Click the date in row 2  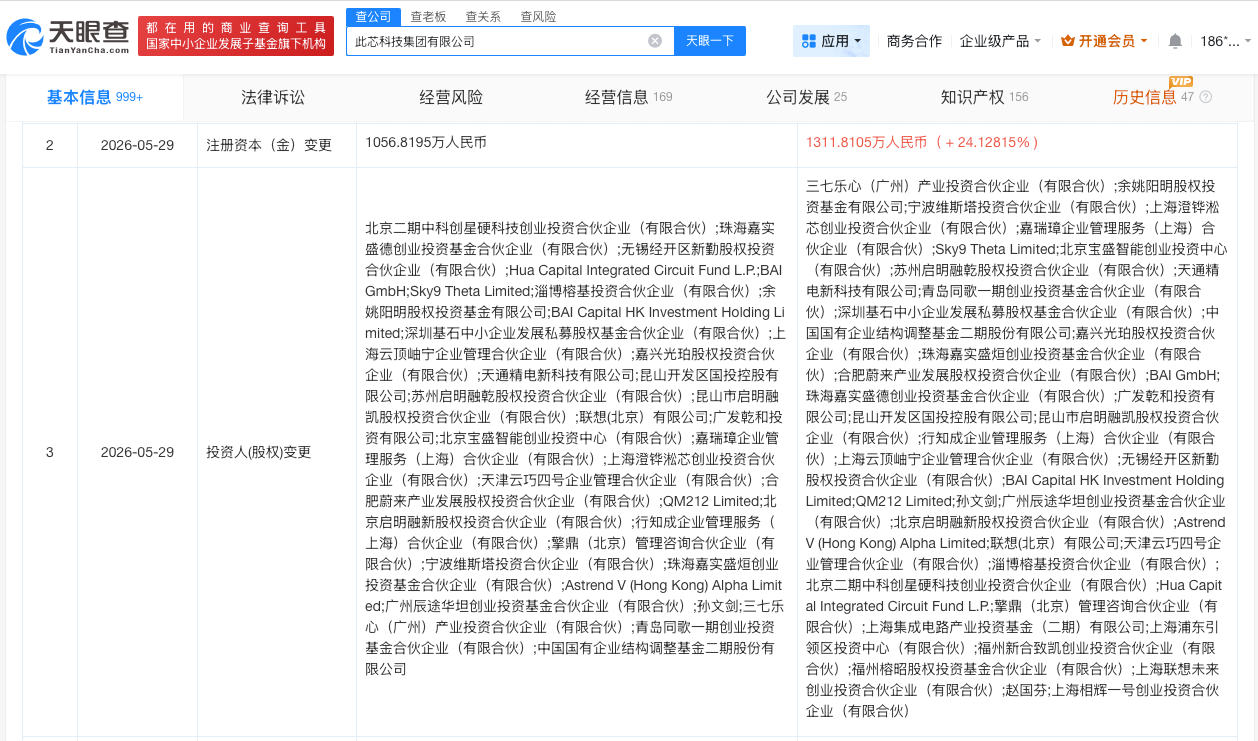(x=137, y=145)
